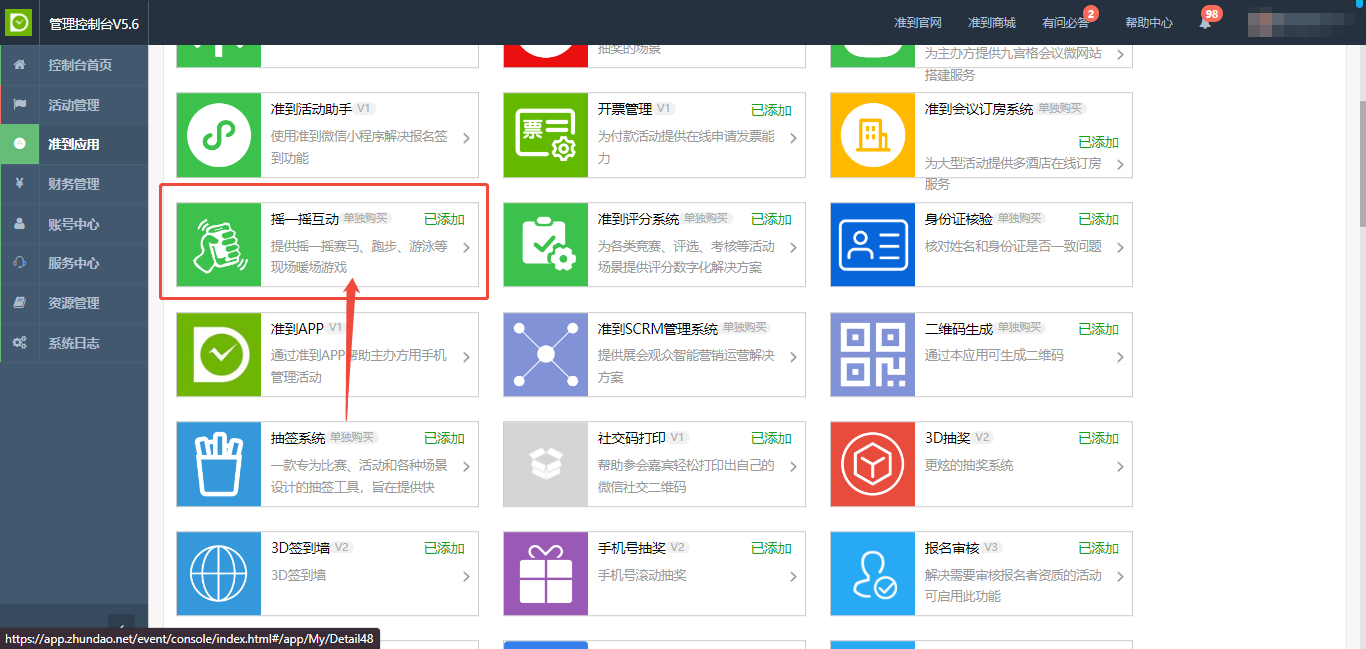Click the 3D签到墙 globe icon
This screenshot has height=649, width=1366.
(x=218, y=573)
